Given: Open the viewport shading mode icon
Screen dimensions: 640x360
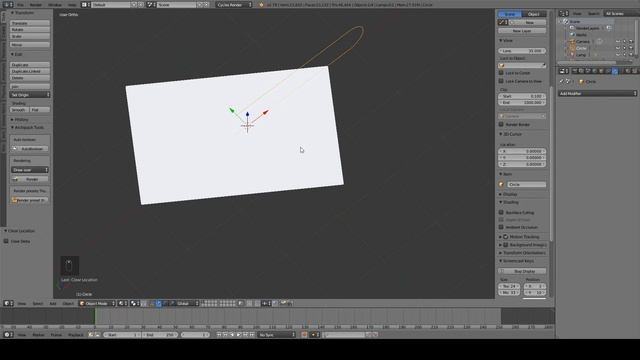Looking at the screenshot, I should [123, 303].
